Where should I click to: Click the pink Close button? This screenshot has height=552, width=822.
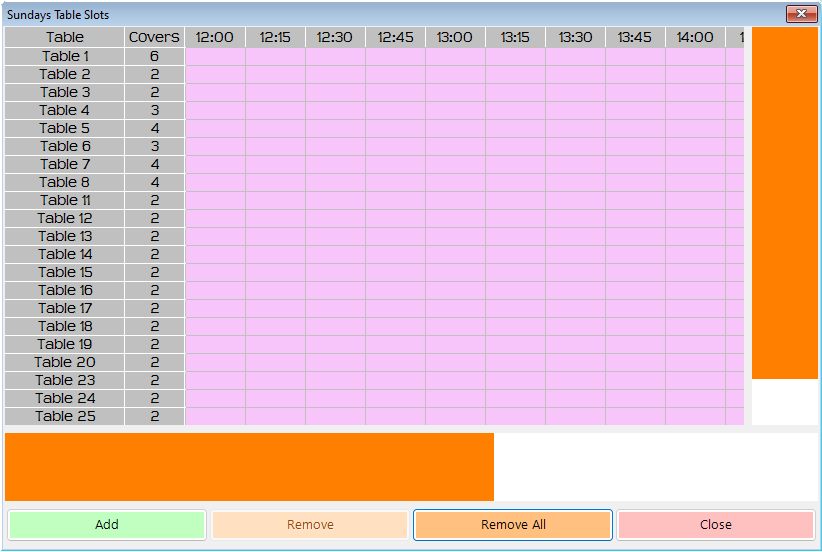715,525
